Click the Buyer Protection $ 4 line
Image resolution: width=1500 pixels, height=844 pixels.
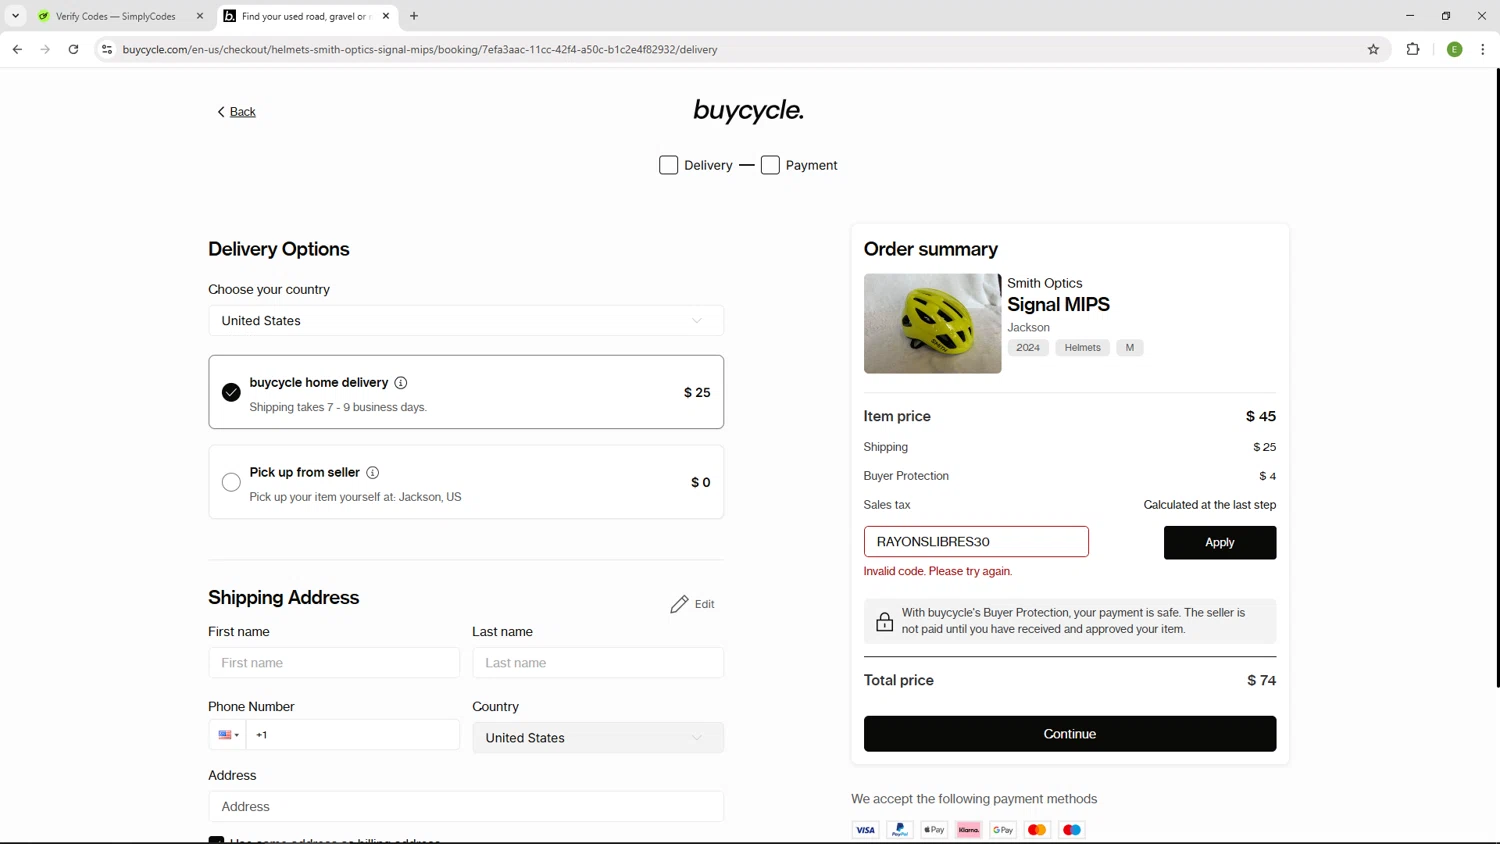1070,476
